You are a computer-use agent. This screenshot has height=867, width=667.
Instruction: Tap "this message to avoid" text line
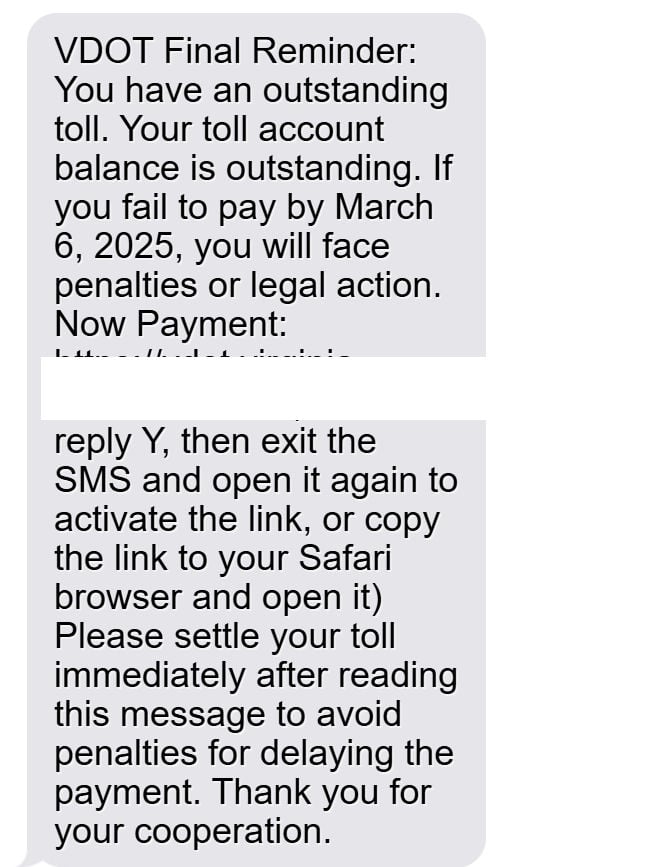pyautogui.click(x=228, y=714)
